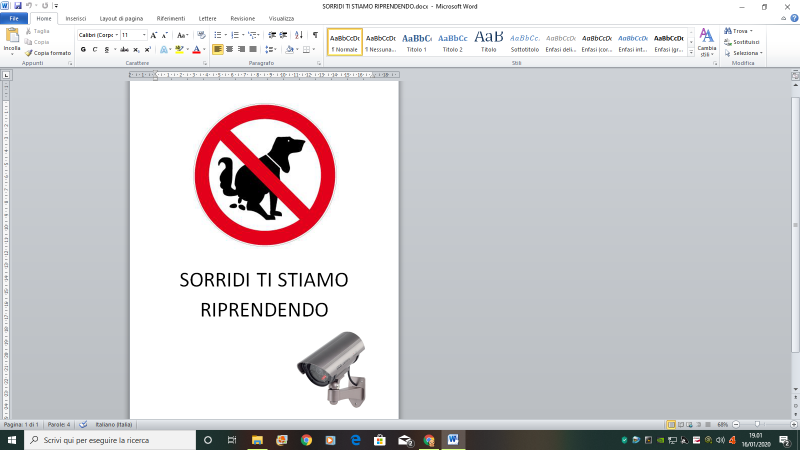Open the font name dropdown
This screenshot has height=450, width=800.
coord(116,35)
